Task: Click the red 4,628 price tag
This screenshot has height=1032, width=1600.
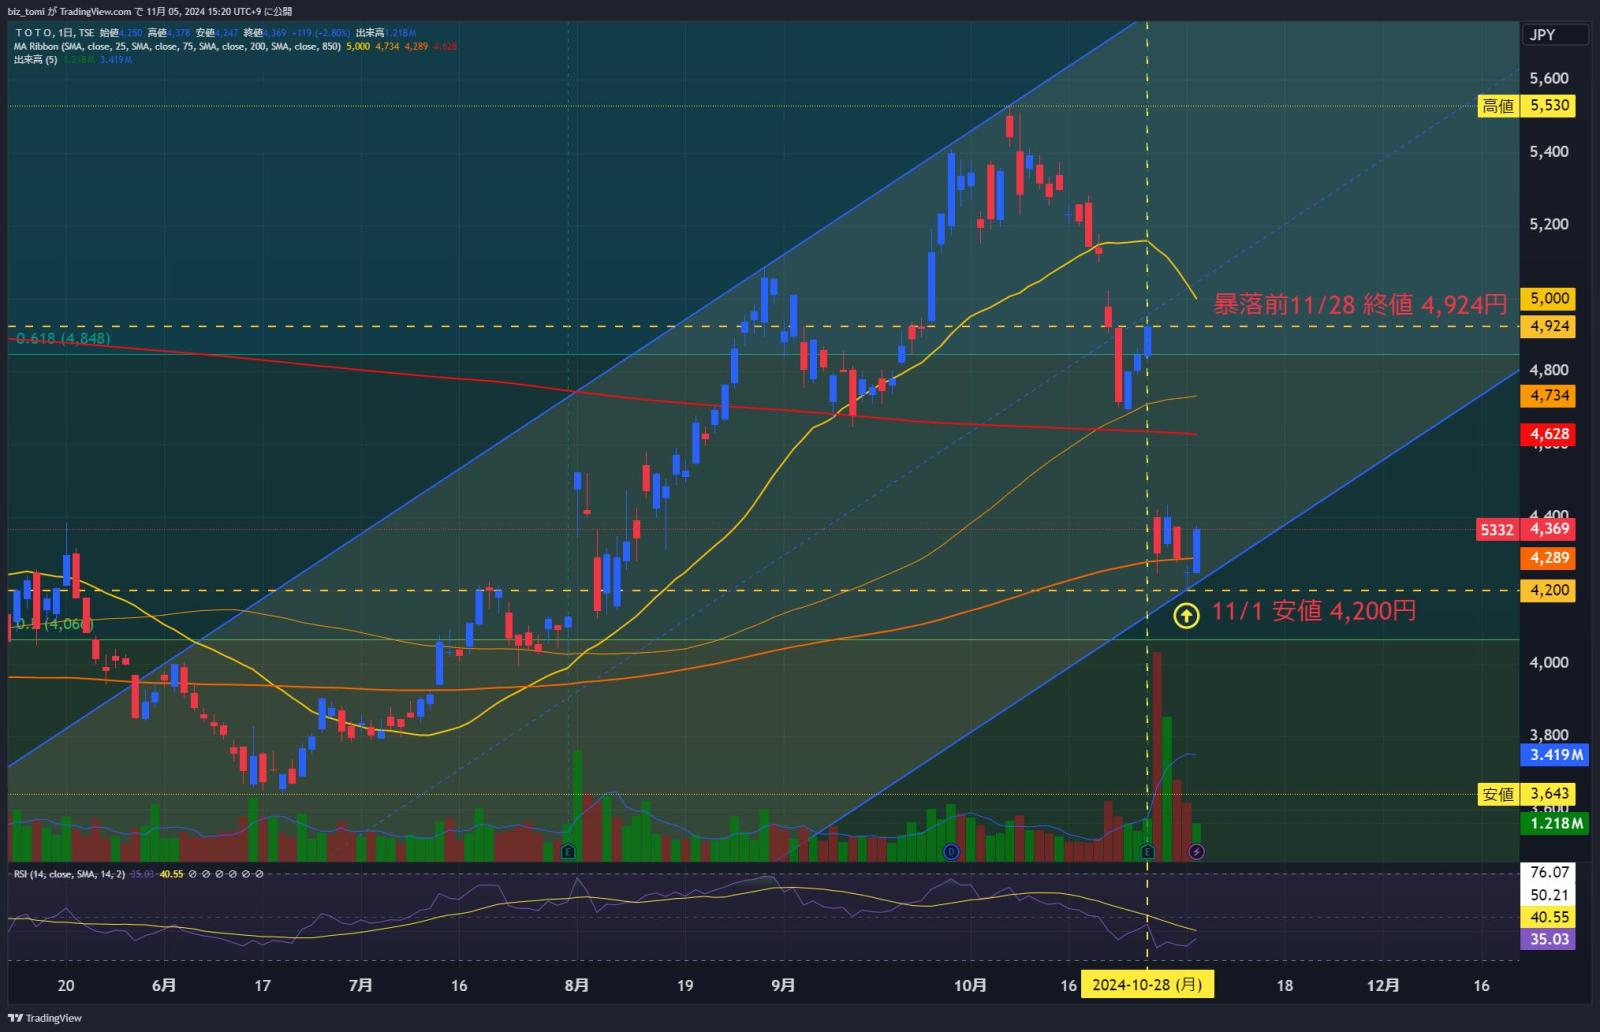Action: coord(1547,435)
